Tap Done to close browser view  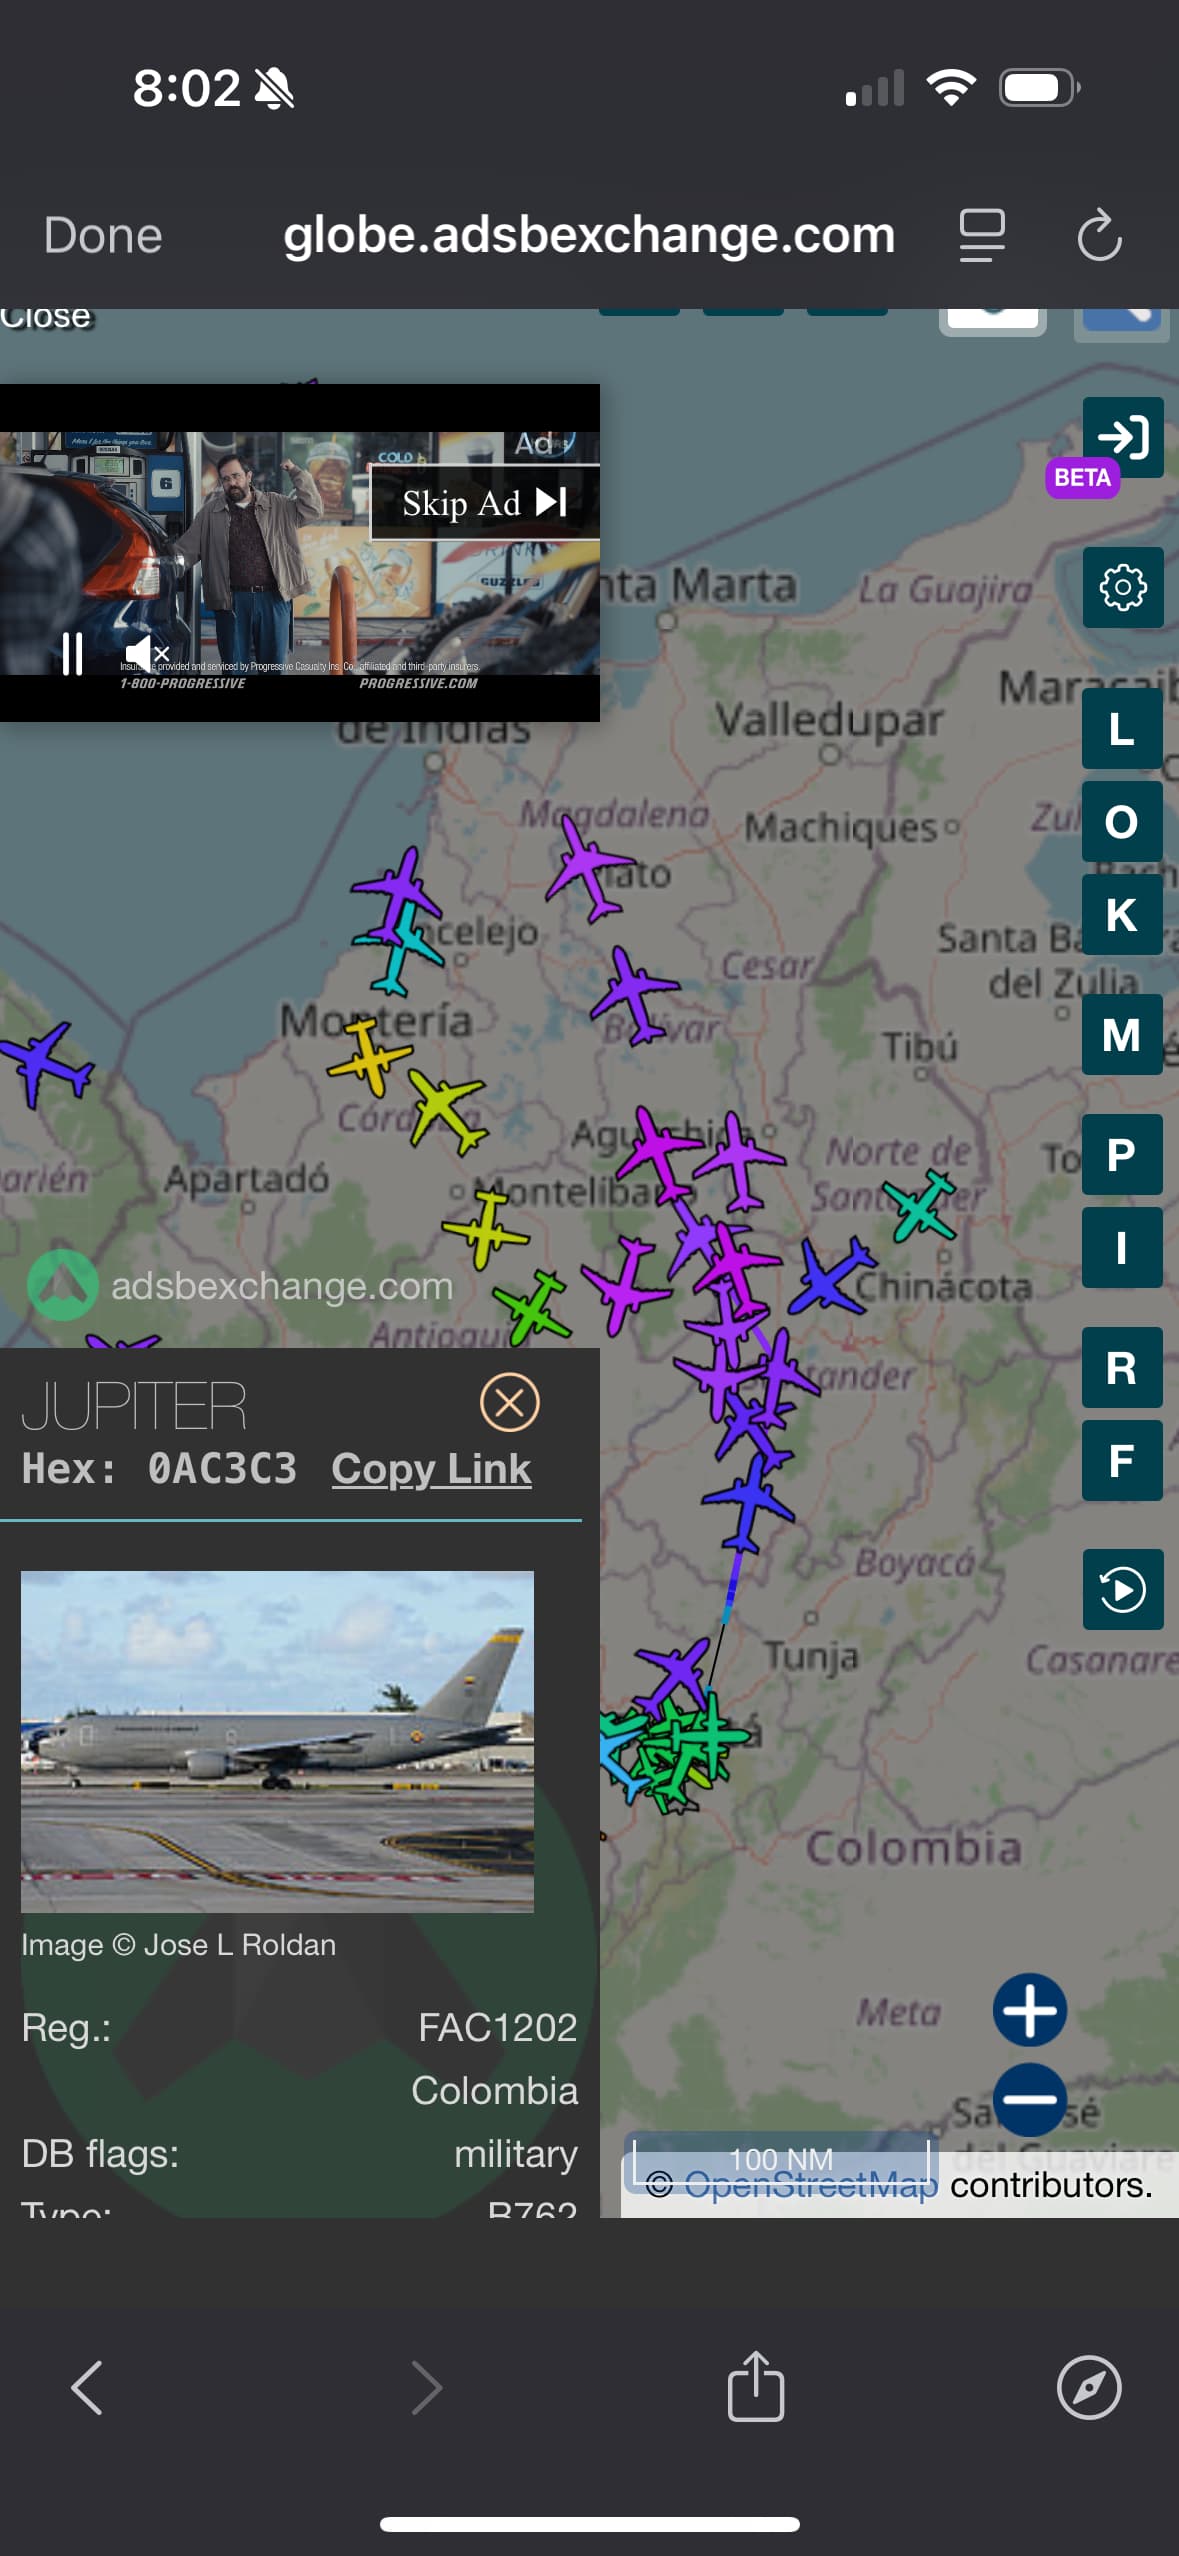pos(103,236)
